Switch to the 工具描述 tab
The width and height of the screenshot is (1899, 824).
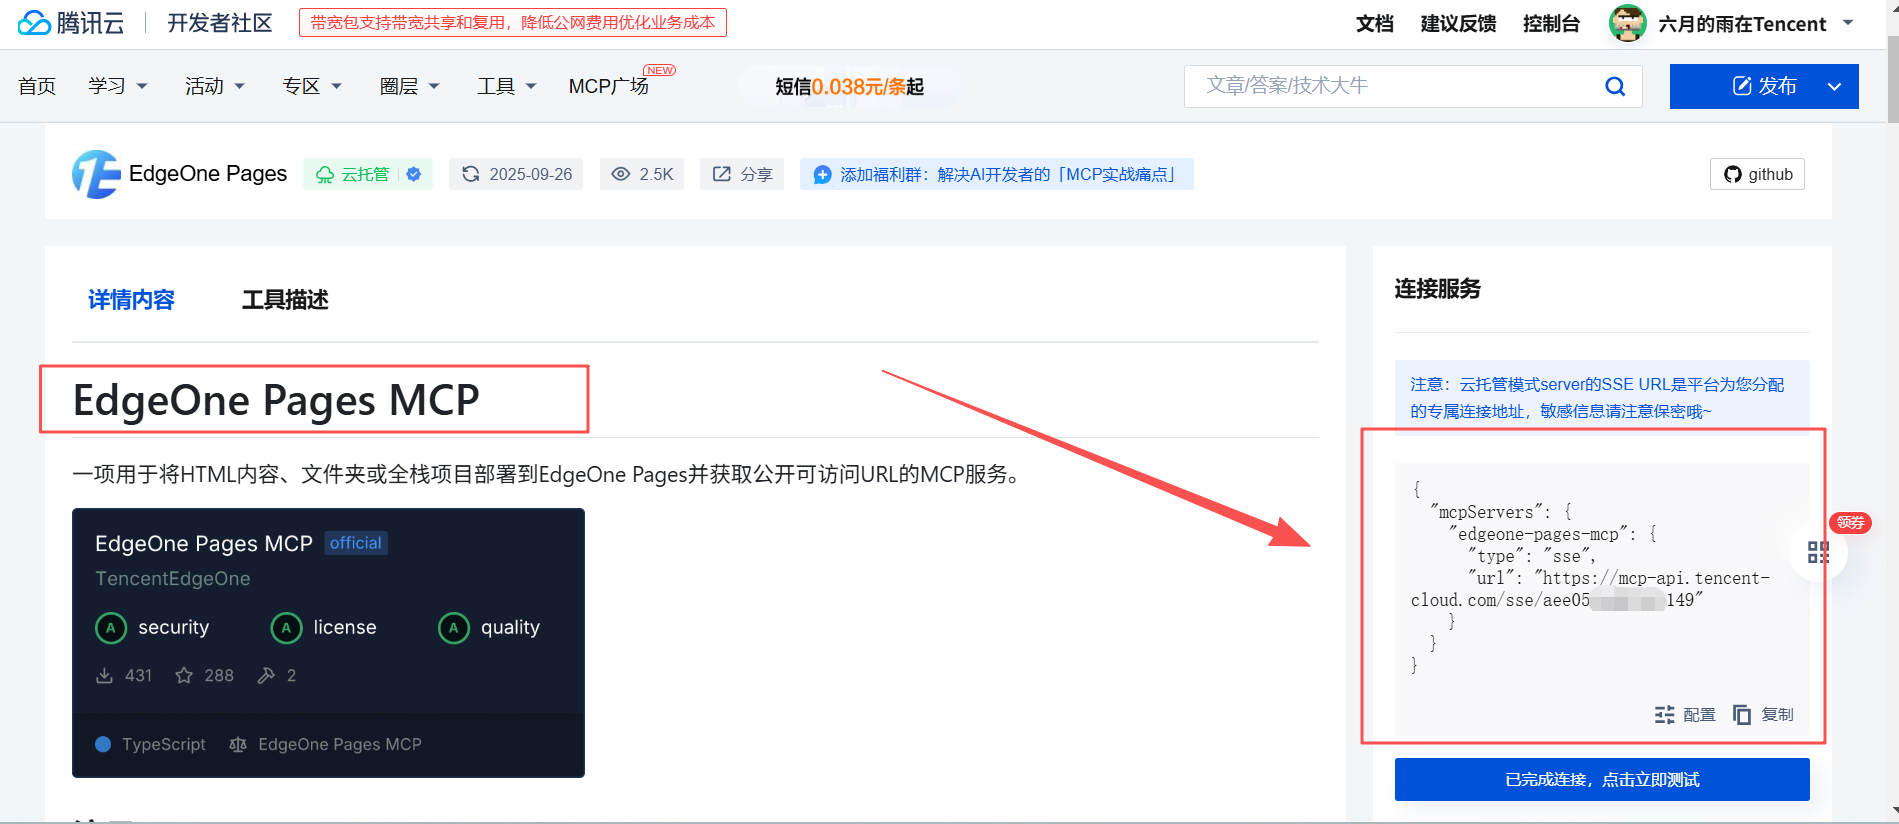click(x=285, y=300)
